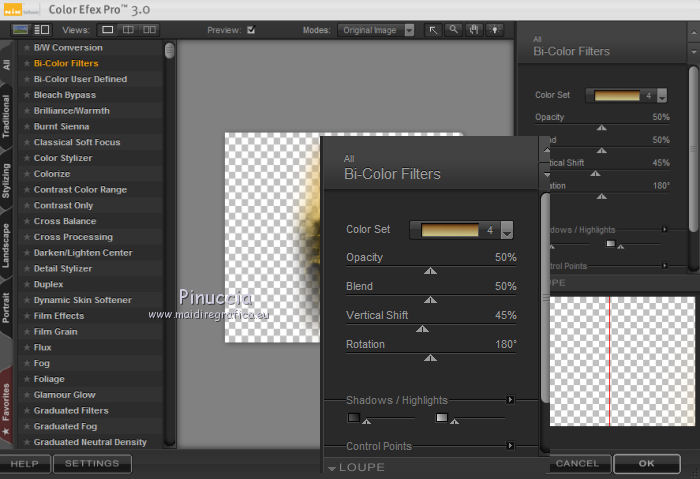Click the HELP button
700x479 pixels.
pyautogui.click(x=25, y=464)
